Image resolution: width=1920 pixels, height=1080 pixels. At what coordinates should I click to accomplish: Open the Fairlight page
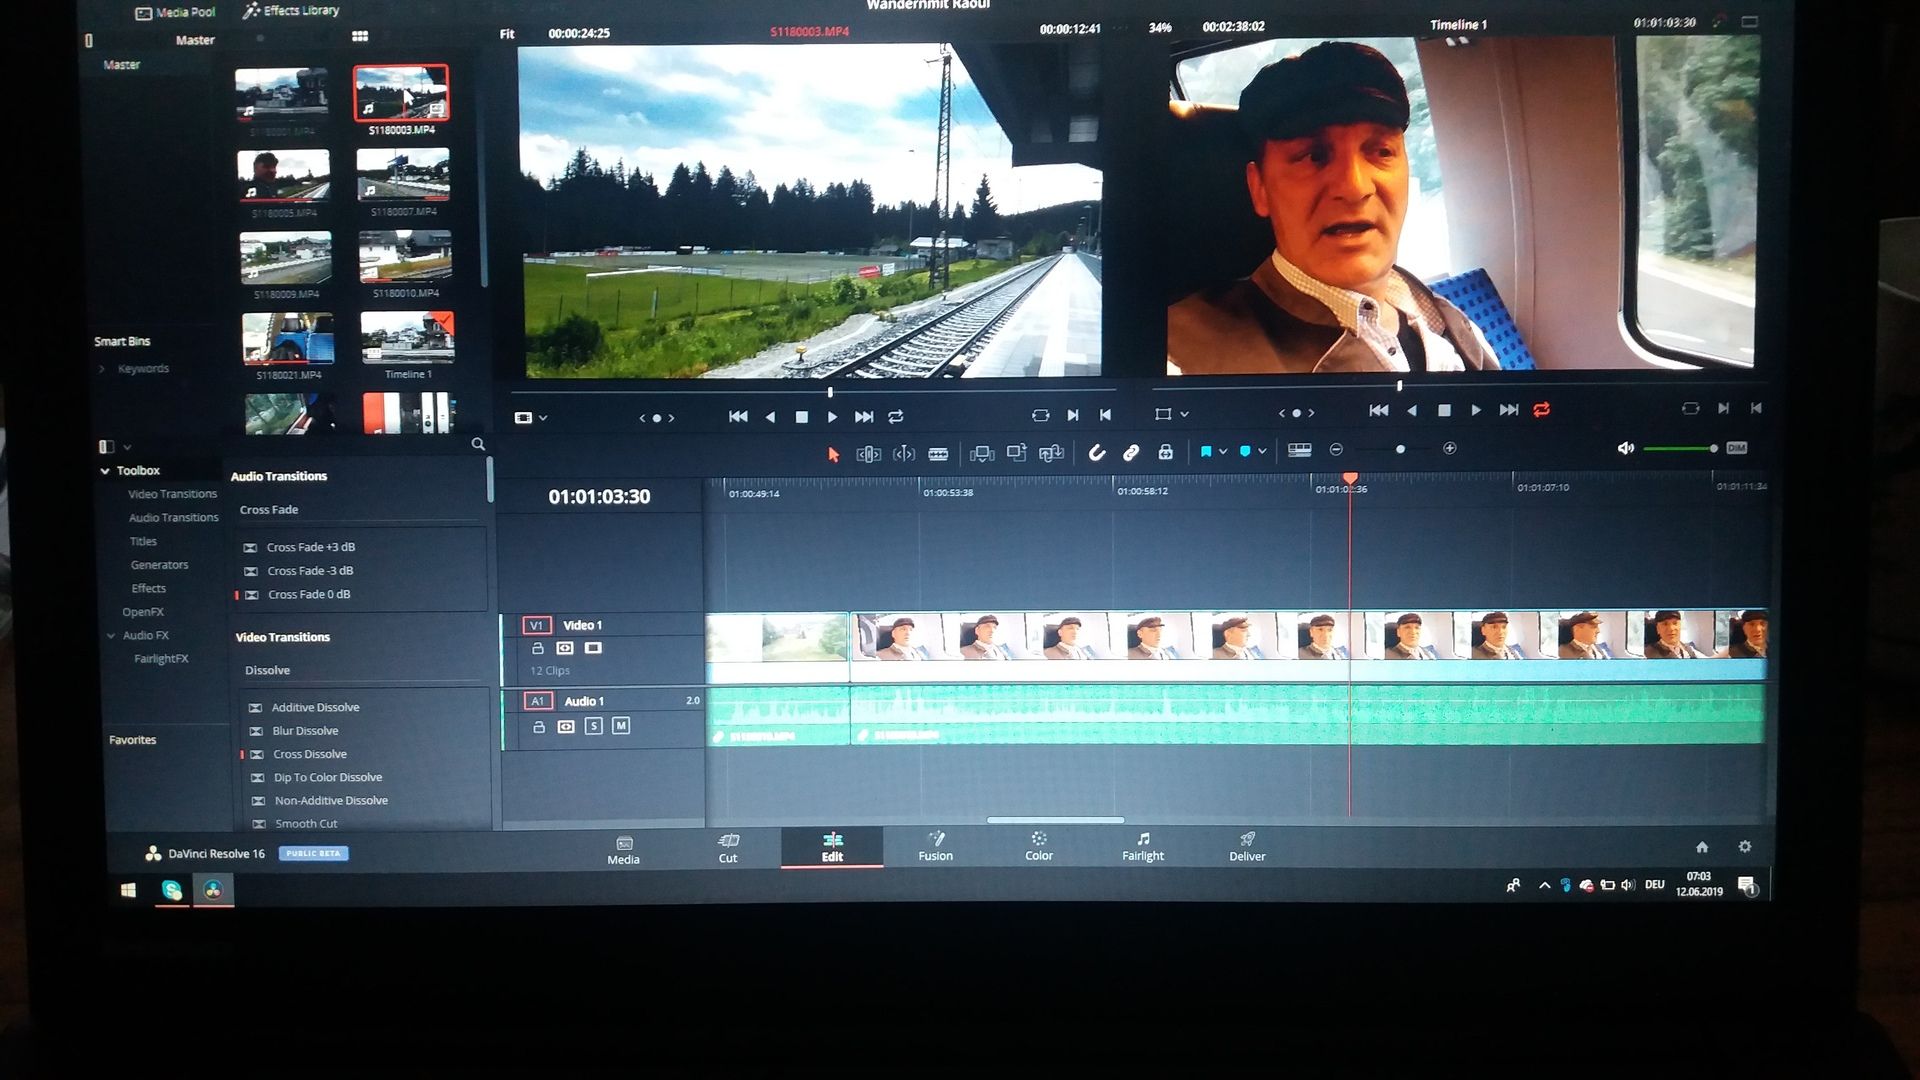pos(1143,847)
